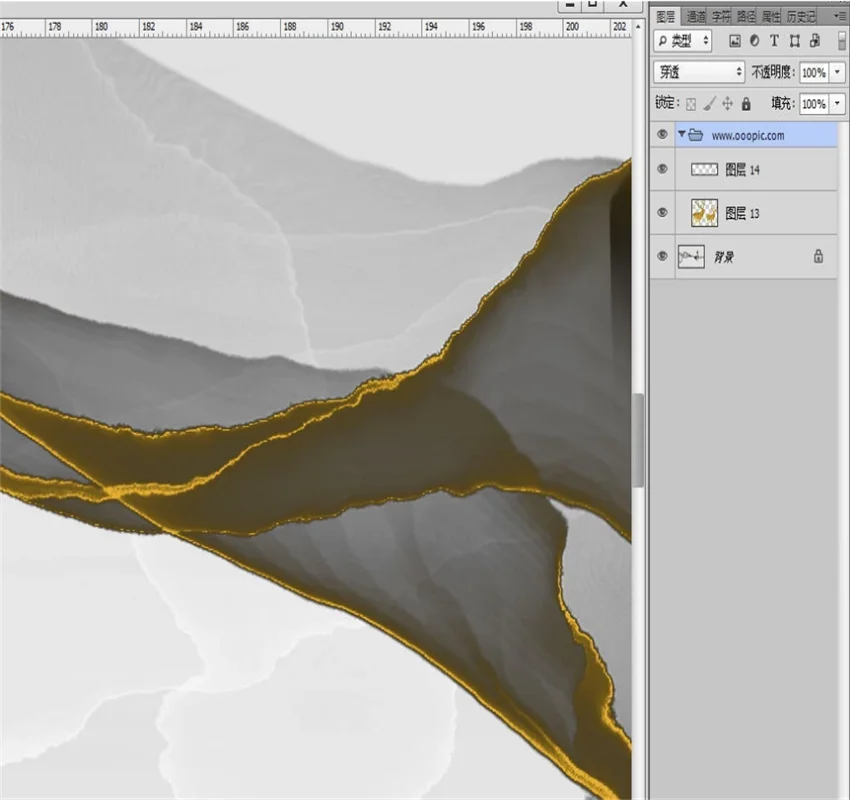This screenshot has width=850, height=800.
Task: Switch to the 通道 tab
Action: [695, 16]
